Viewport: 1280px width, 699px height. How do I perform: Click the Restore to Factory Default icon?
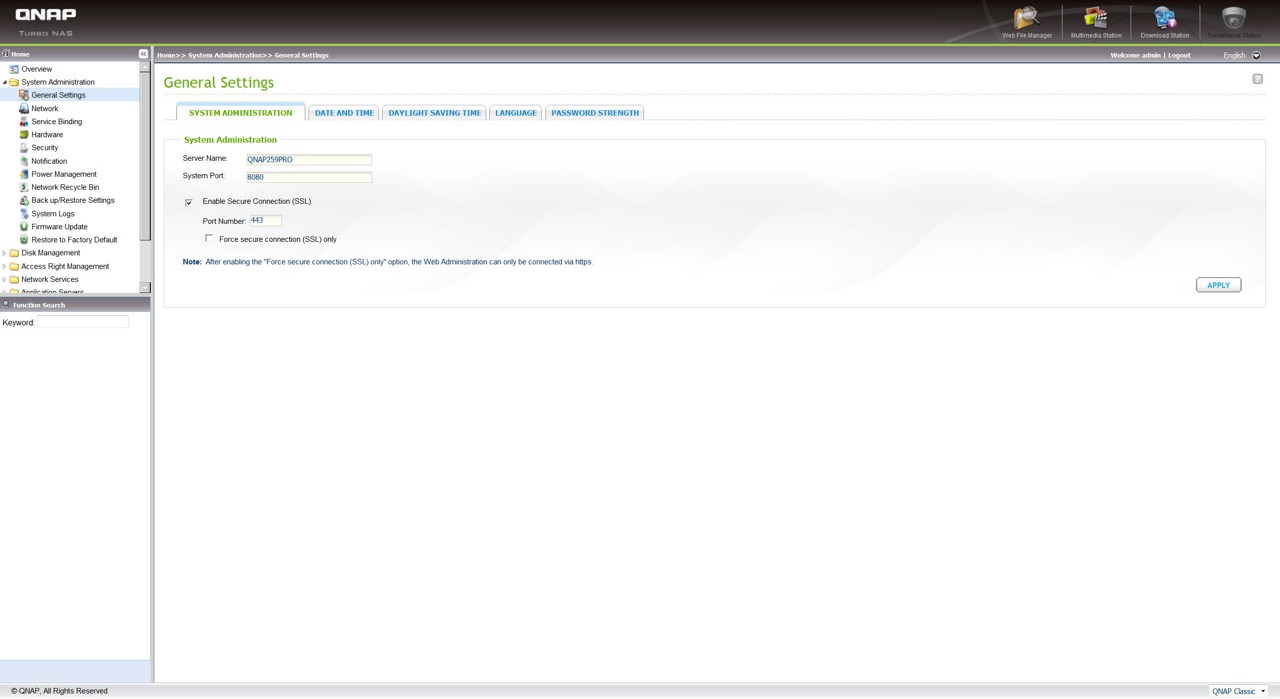pyautogui.click(x=24, y=240)
